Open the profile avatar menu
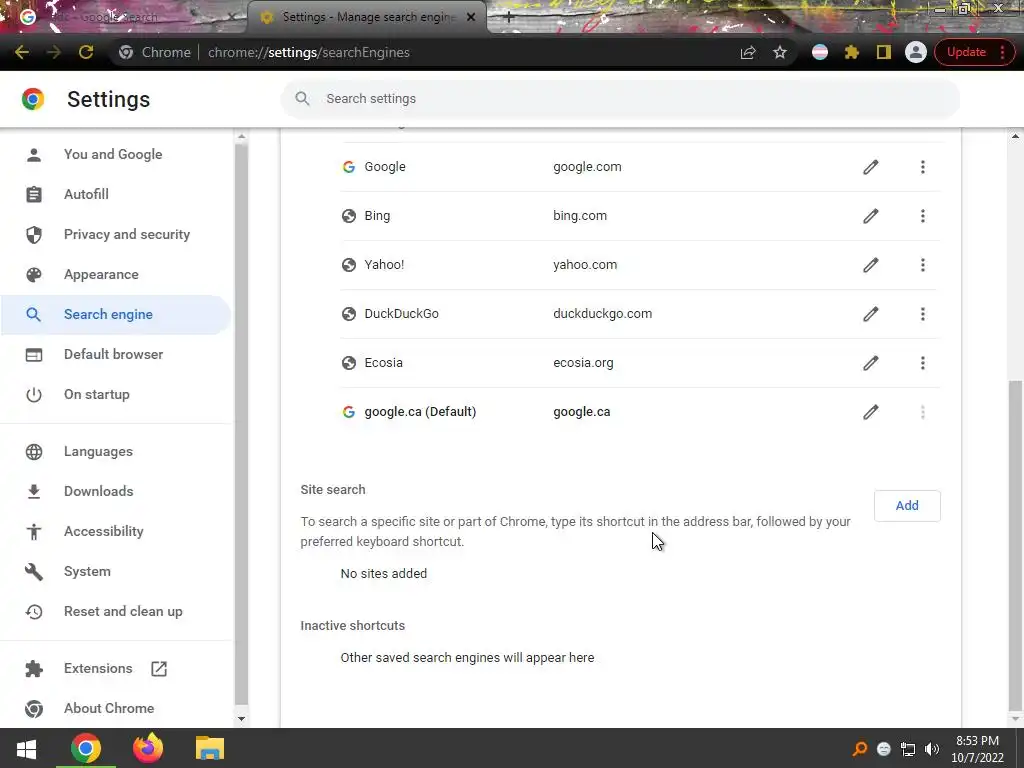Viewport: 1024px width, 768px height. pyautogui.click(x=916, y=52)
